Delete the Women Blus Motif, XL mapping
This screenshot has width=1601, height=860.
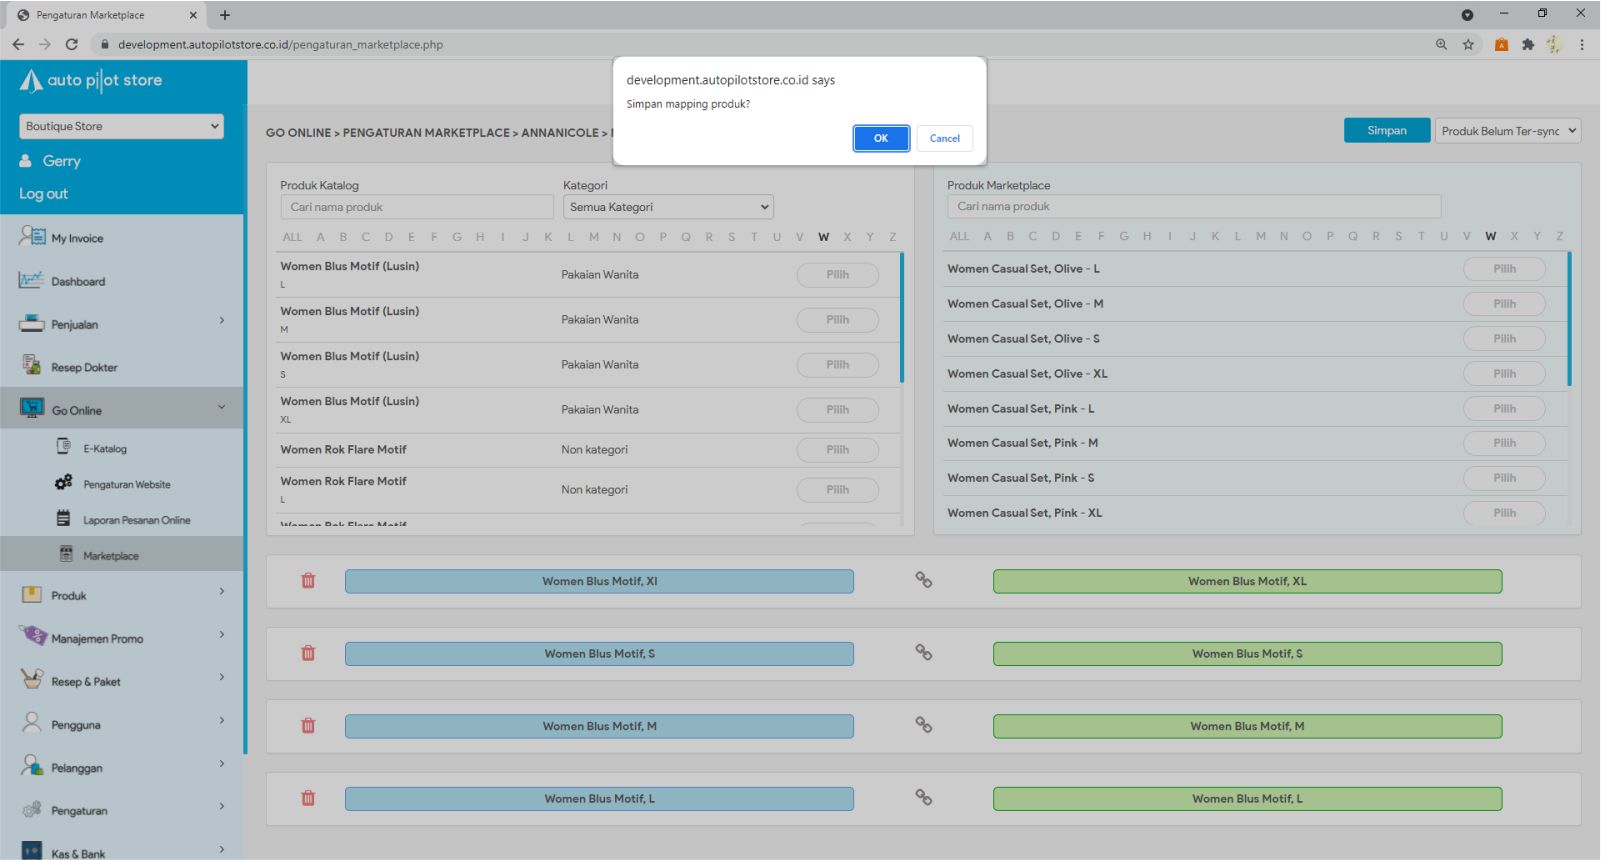tap(308, 581)
